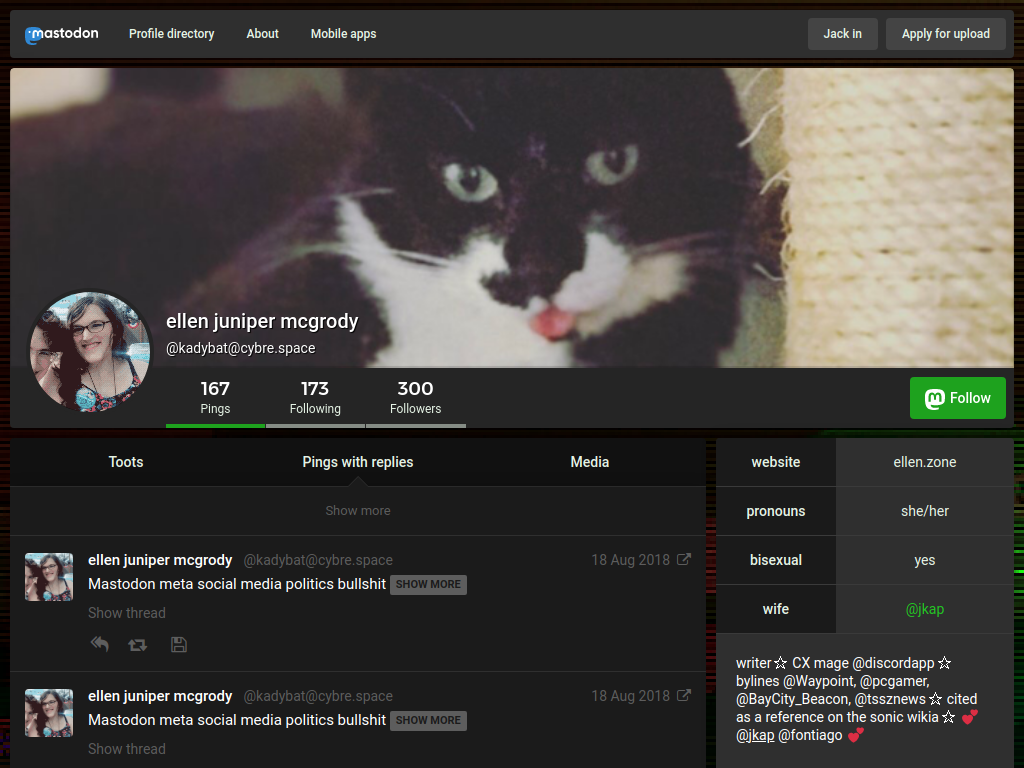1024x768 pixels.
Task: Switch to the Toots tab
Action: 126,462
